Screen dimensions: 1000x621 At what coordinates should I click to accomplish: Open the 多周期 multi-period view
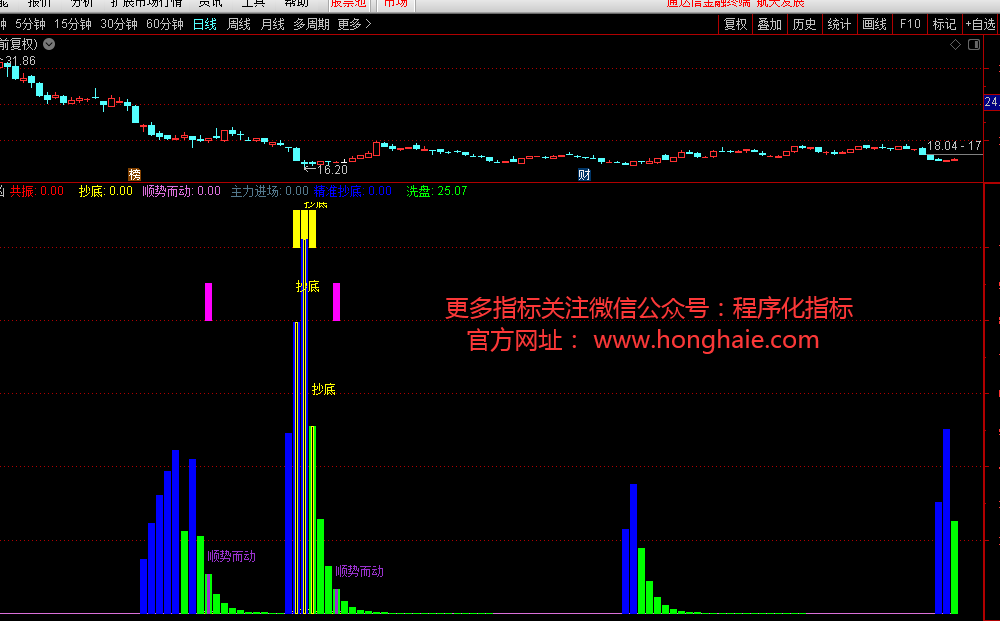tap(311, 24)
